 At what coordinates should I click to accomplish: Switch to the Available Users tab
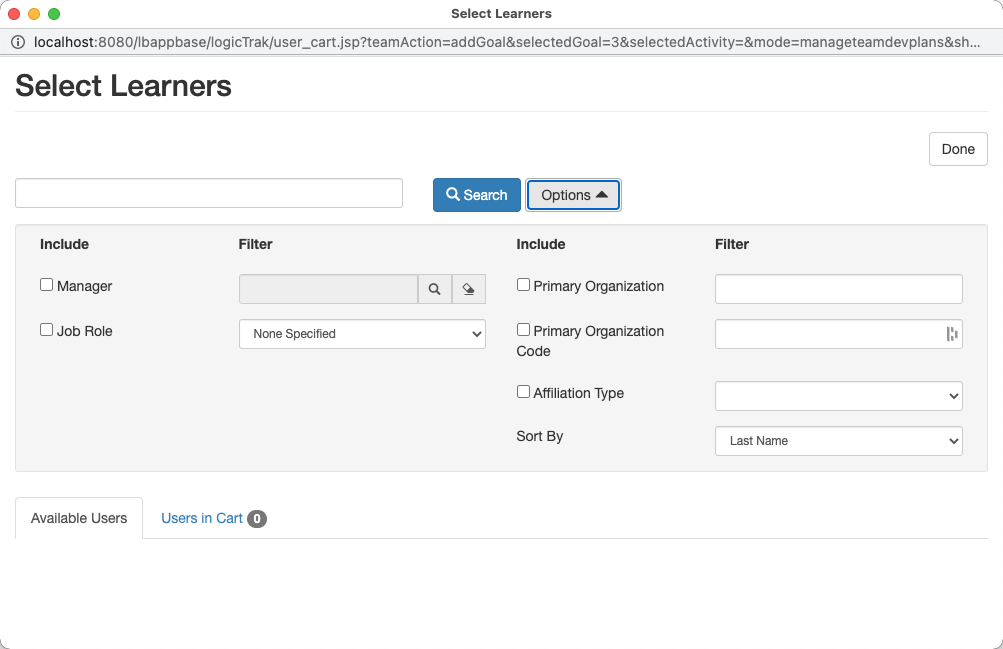(x=79, y=518)
